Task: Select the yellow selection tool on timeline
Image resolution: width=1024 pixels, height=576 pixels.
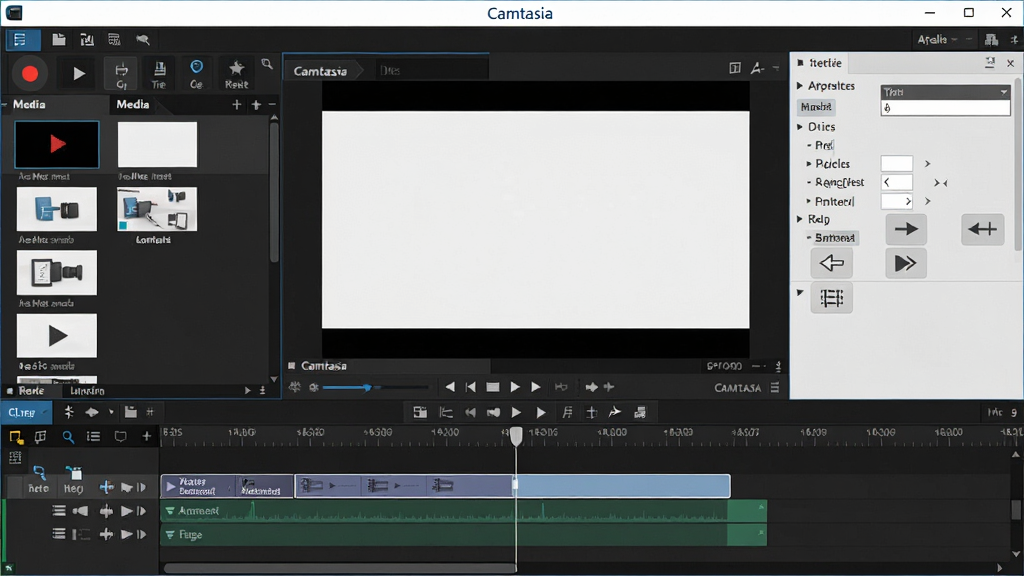Action: 16,437
